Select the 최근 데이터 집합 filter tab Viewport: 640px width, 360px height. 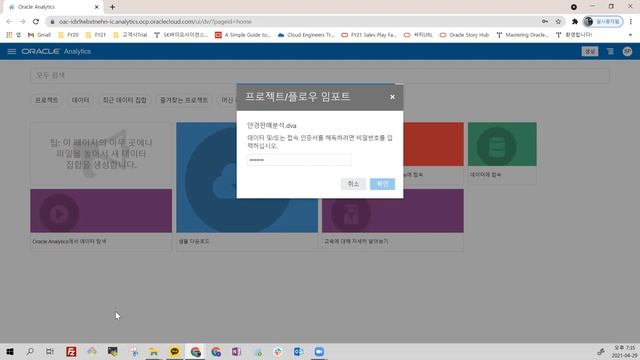click(x=124, y=100)
